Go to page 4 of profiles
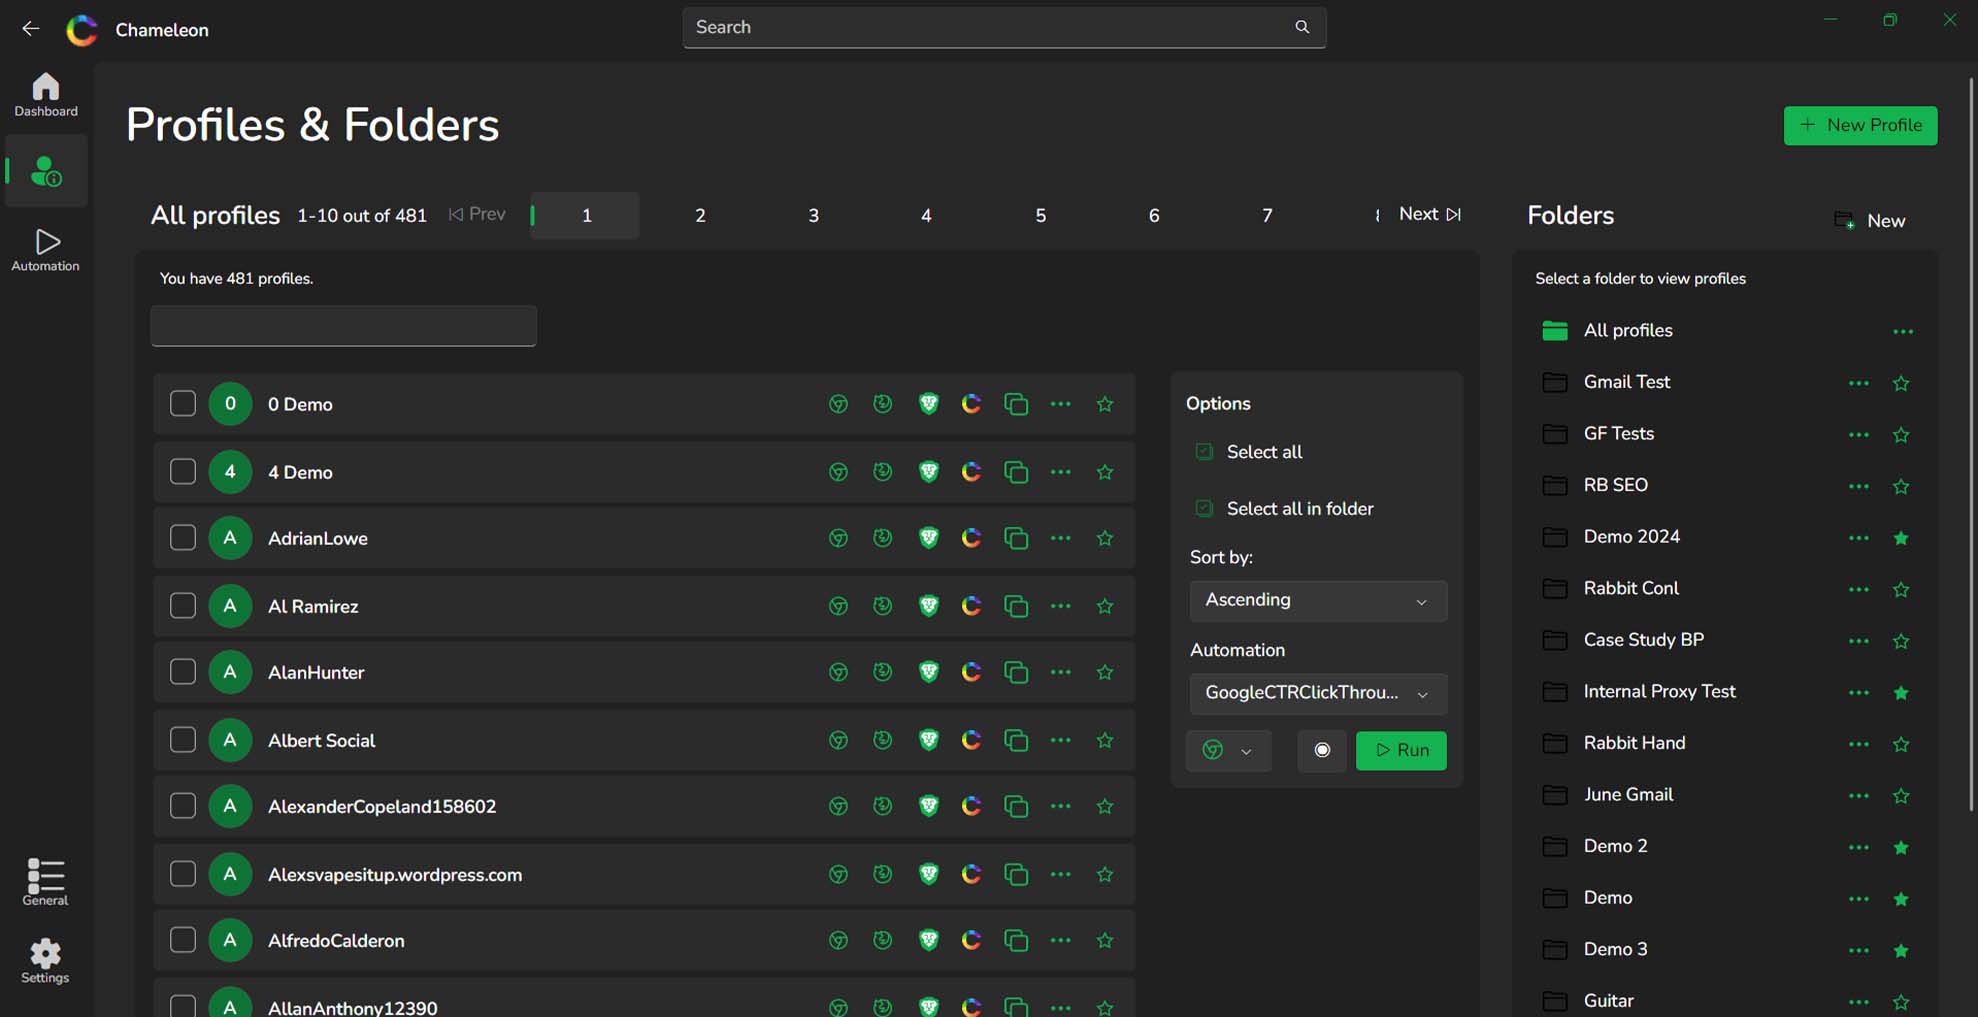Viewport: 1978px width, 1017px height. 926,215
